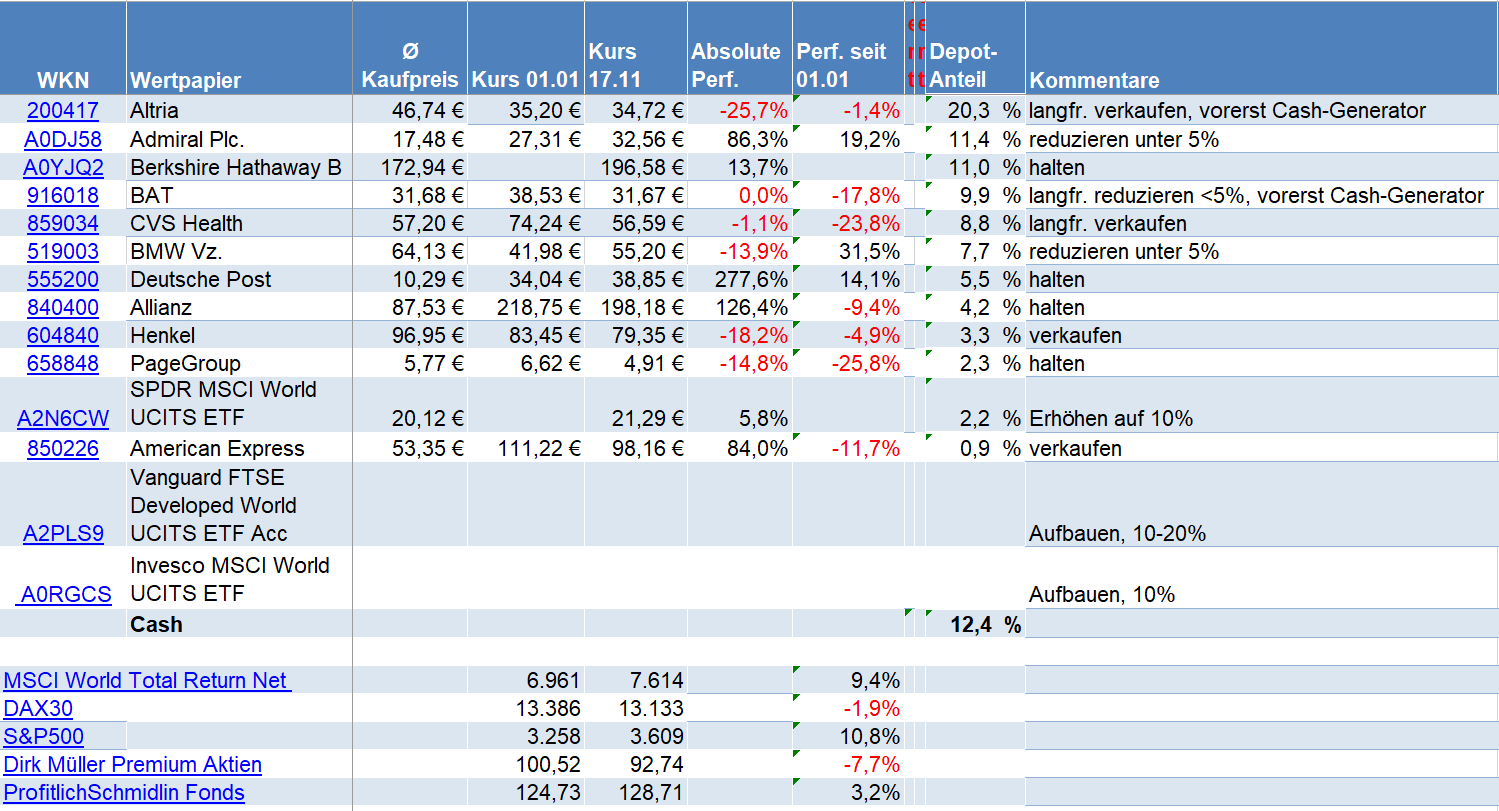1499x811 pixels.
Task: Click WKN link 916018 for BAT
Action: (63, 195)
